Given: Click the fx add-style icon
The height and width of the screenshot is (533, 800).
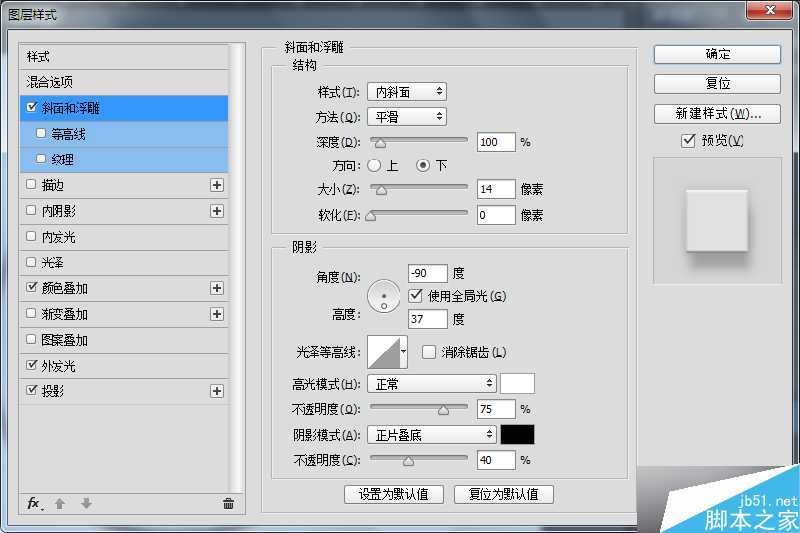Looking at the screenshot, I should (33, 503).
